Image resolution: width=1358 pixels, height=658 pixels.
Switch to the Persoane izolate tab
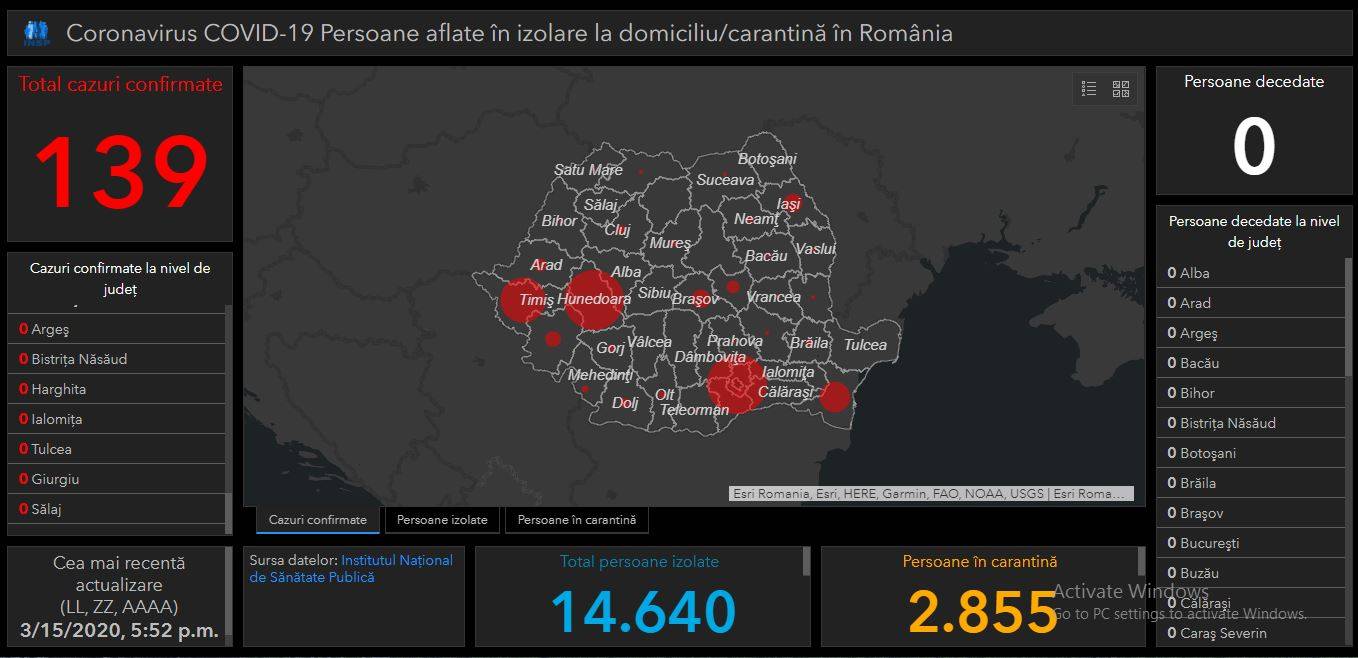point(442,519)
